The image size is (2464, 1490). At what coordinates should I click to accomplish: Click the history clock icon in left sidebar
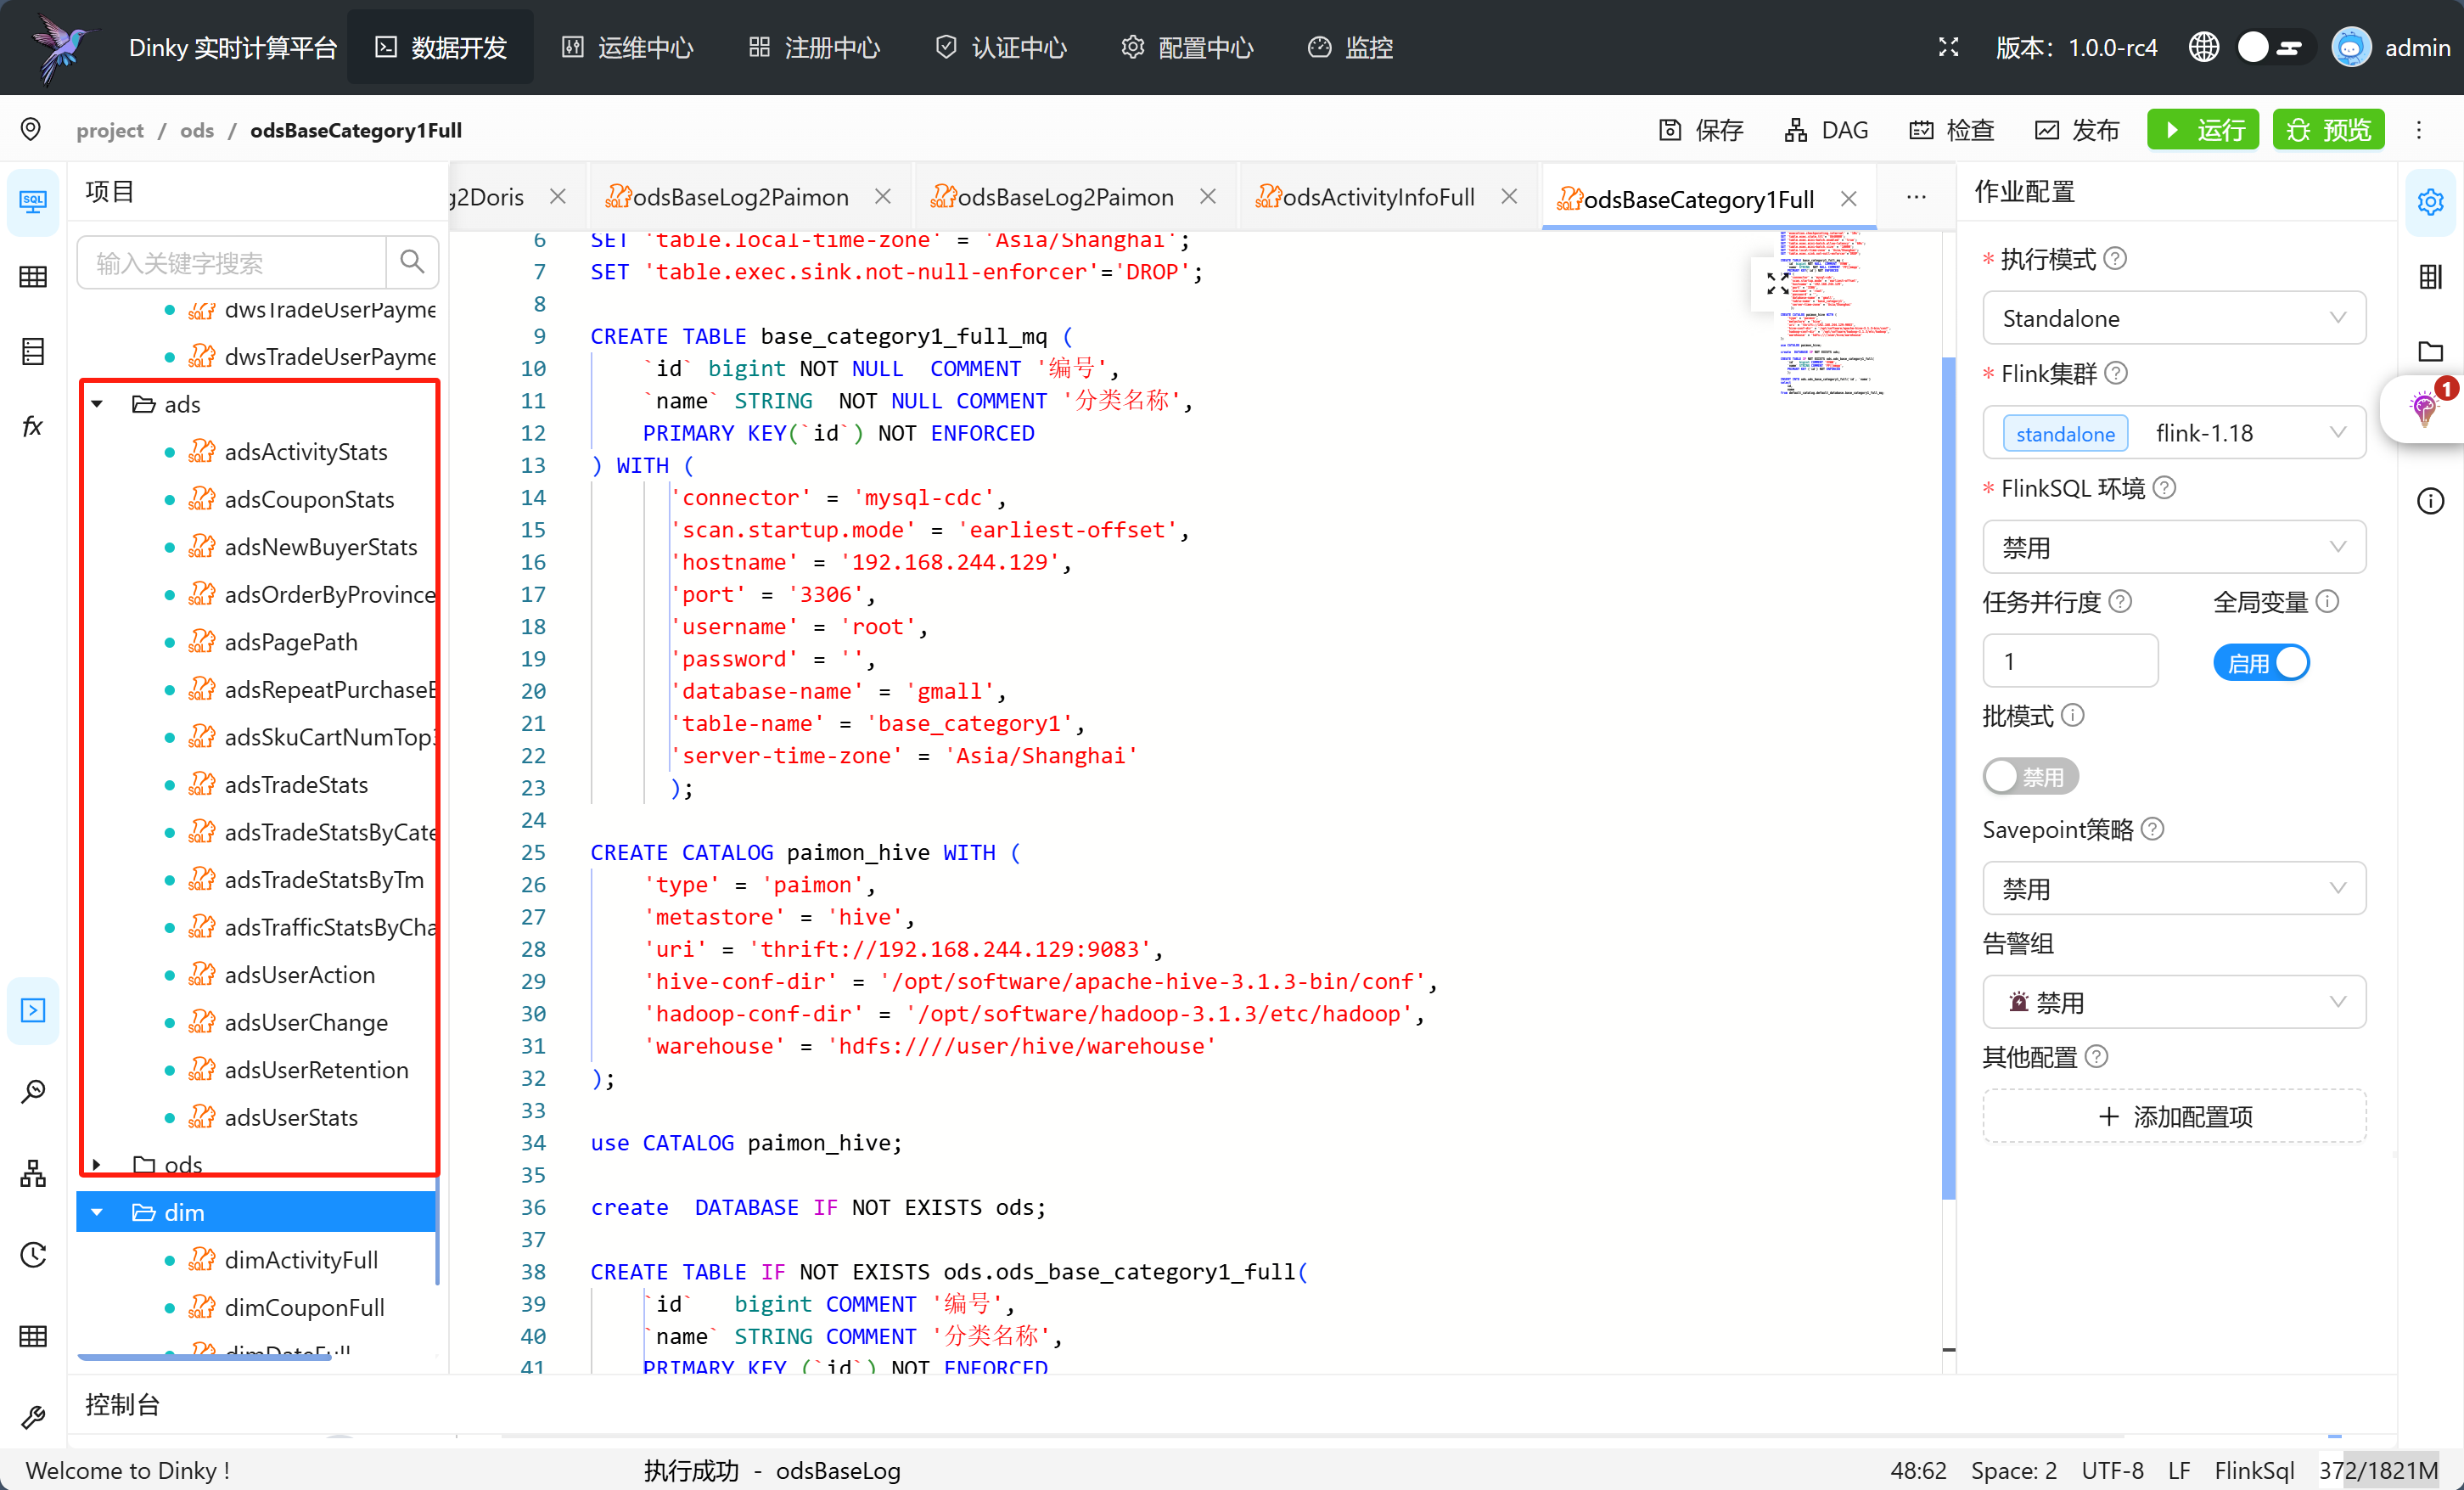(33, 1254)
